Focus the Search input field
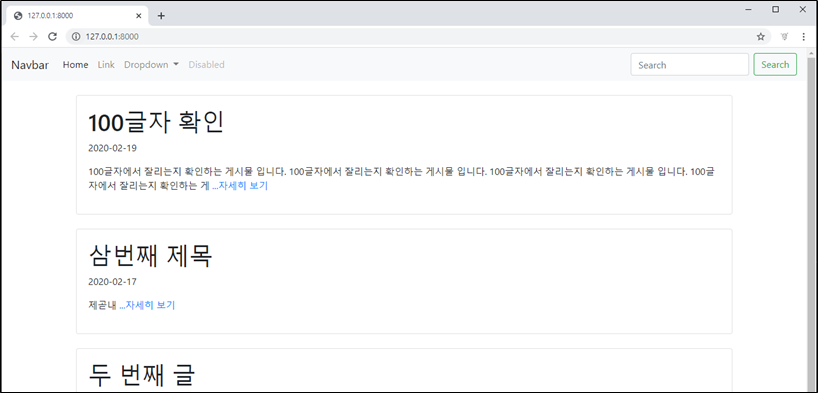818x393 pixels. (690, 65)
